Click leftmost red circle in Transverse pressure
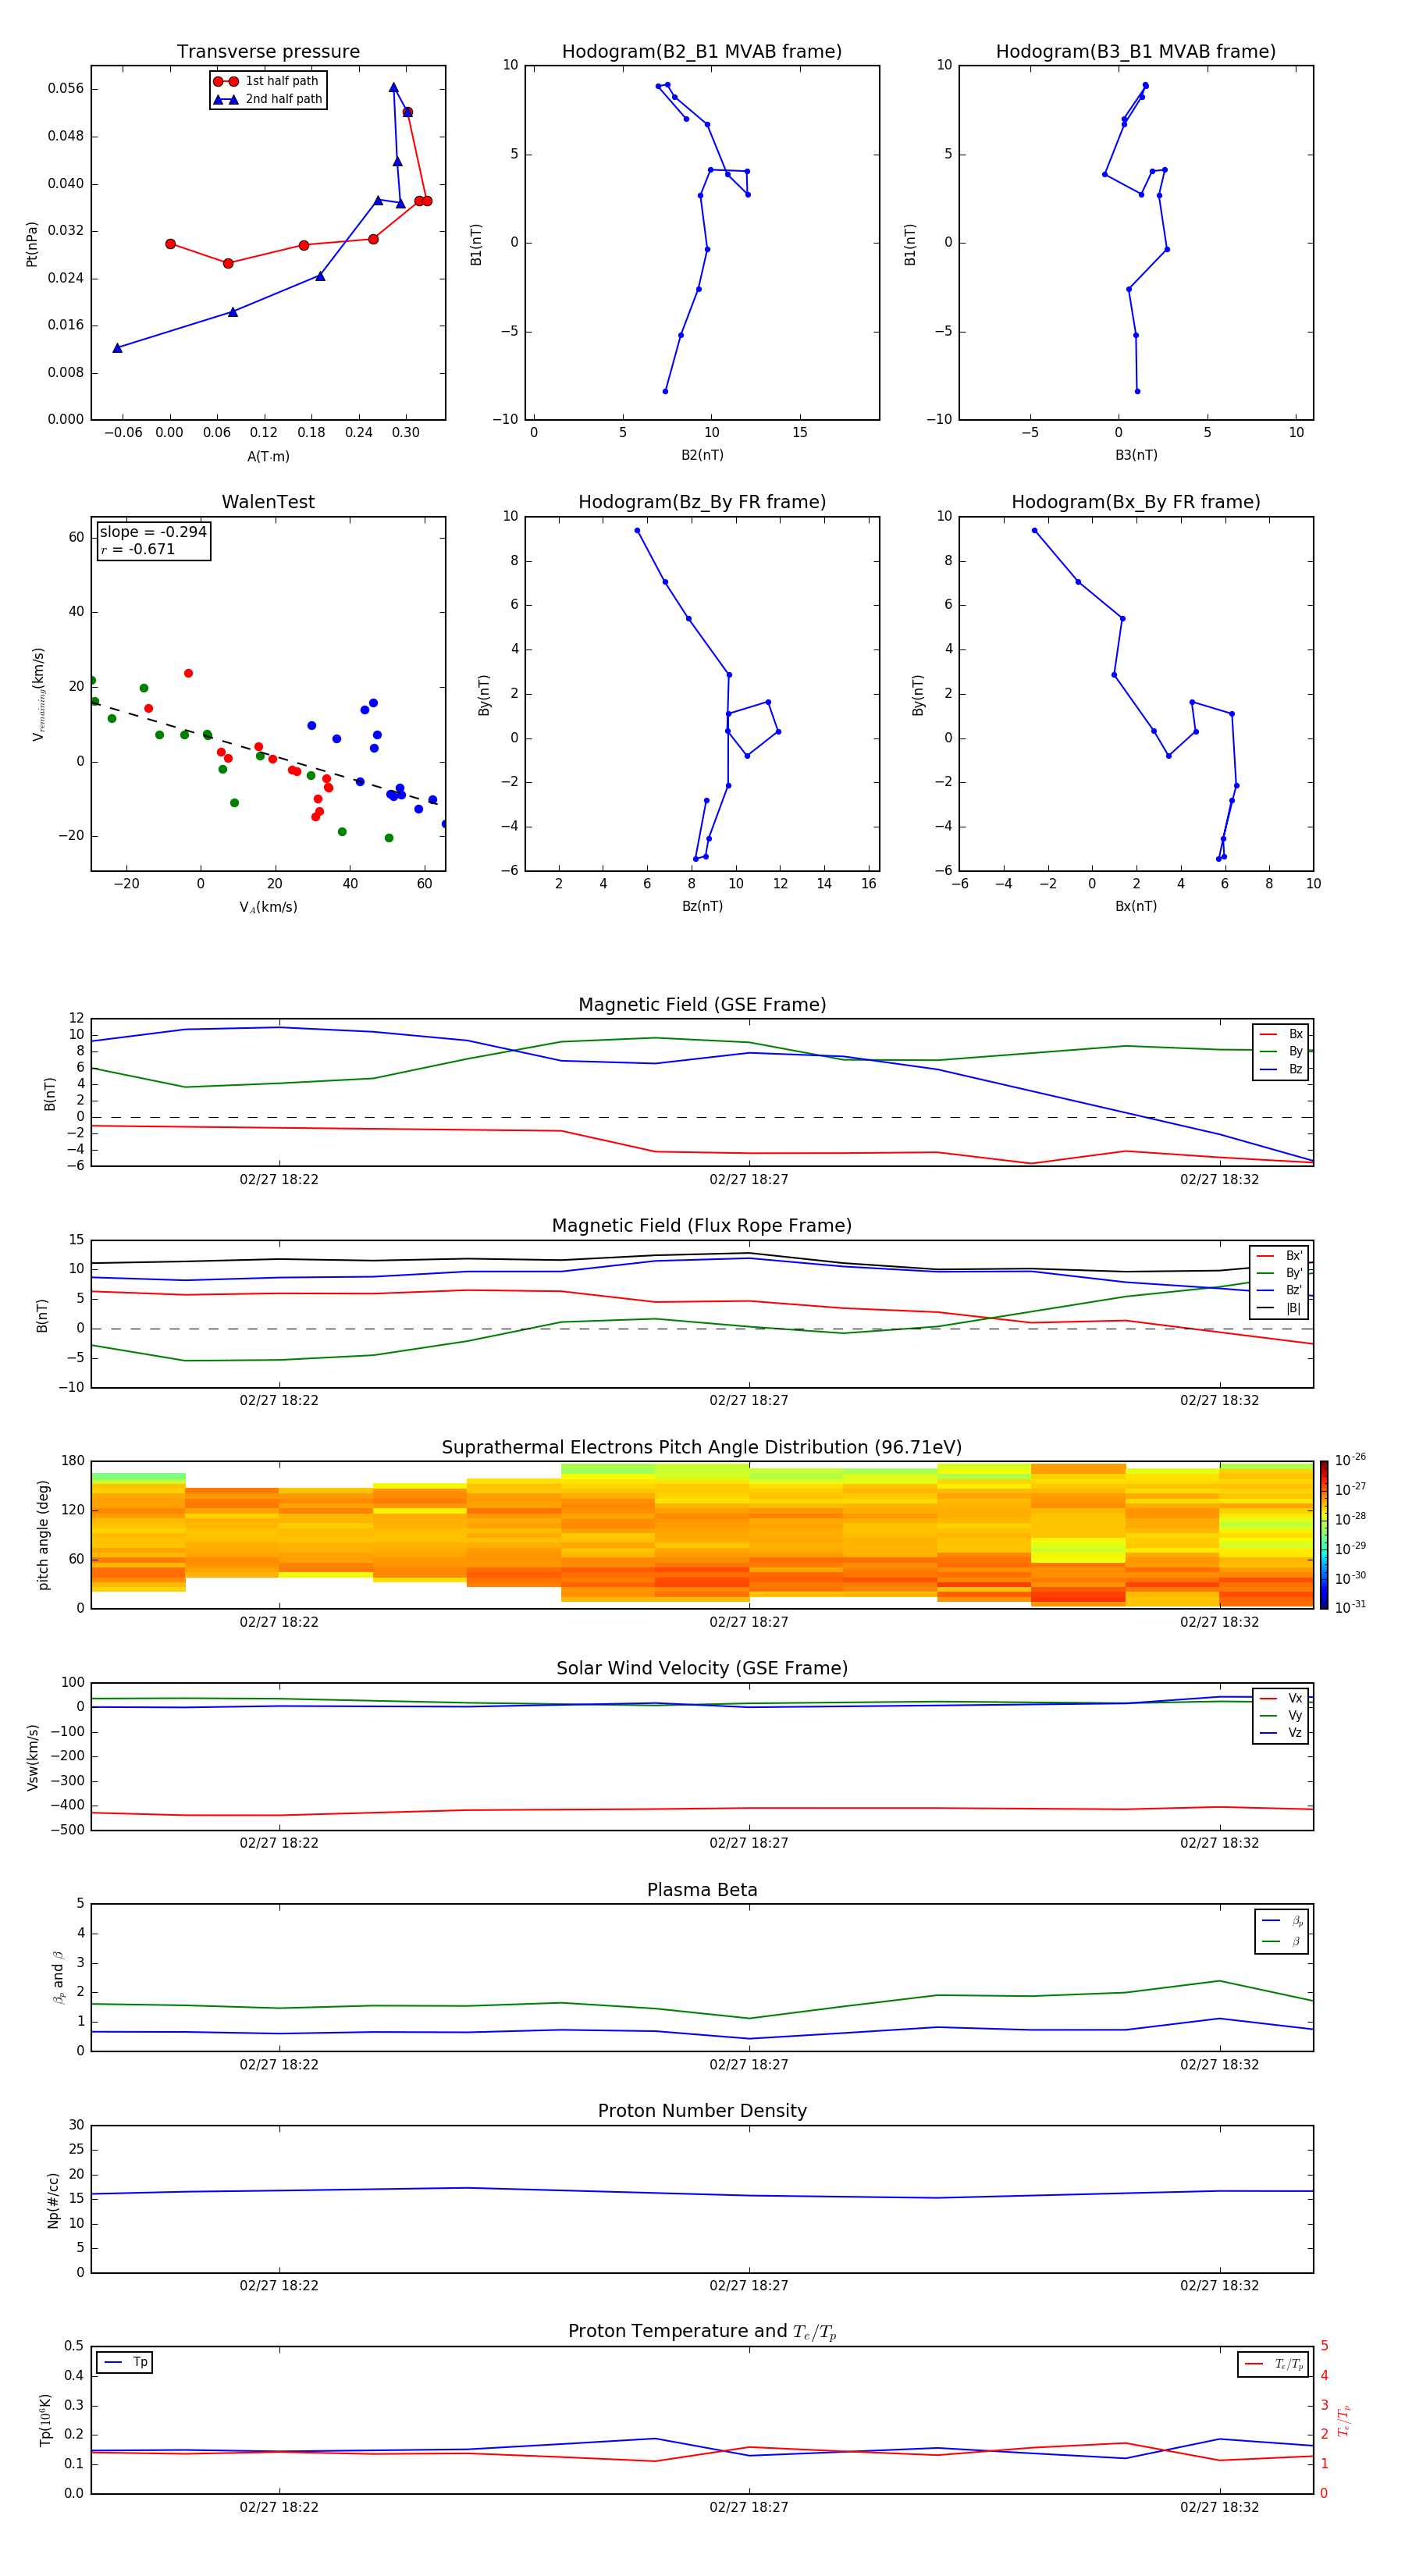 [171, 244]
